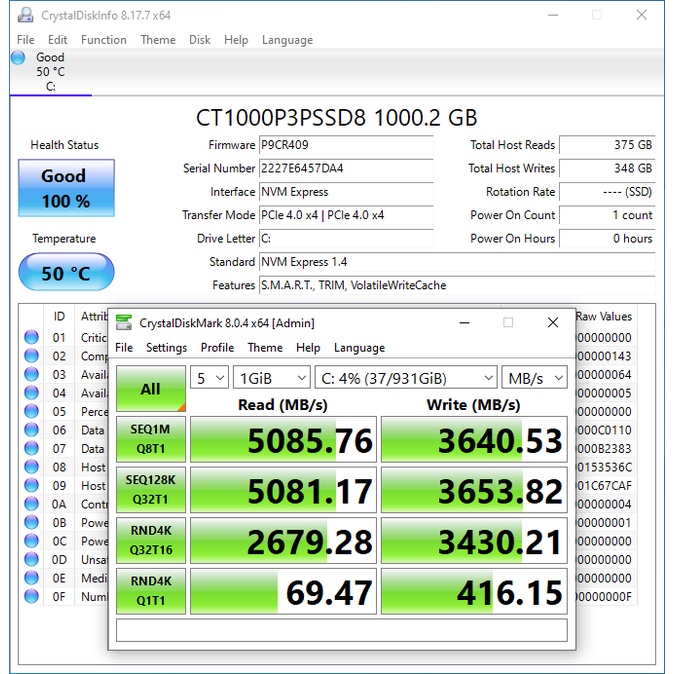Click the Transfer Mode field PCIe 4.0 x4
Screen dimensions: 674x674
tap(346, 215)
